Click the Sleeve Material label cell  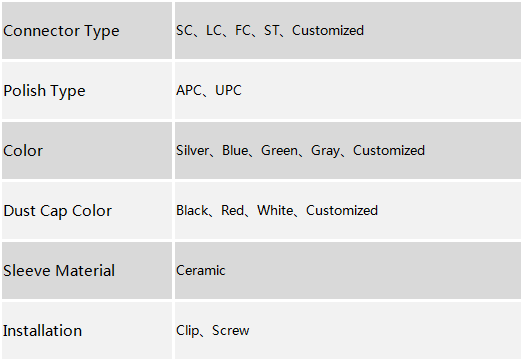tap(87, 270)
